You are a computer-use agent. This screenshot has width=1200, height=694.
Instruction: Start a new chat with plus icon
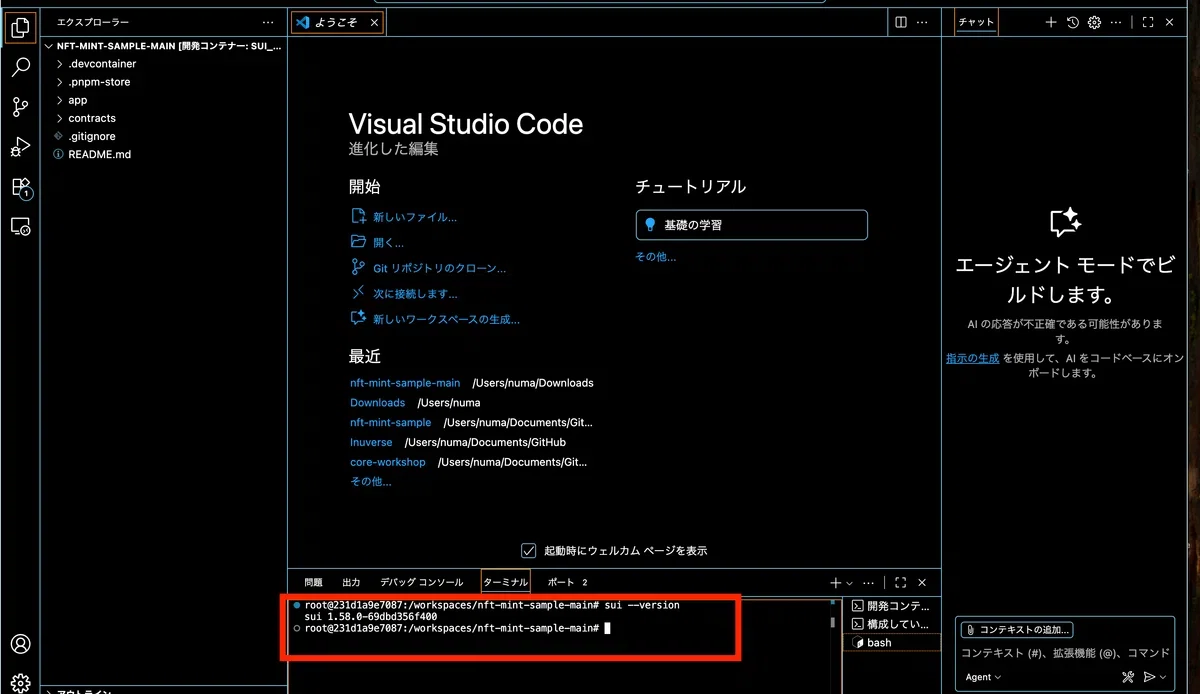coord(1051,22)
